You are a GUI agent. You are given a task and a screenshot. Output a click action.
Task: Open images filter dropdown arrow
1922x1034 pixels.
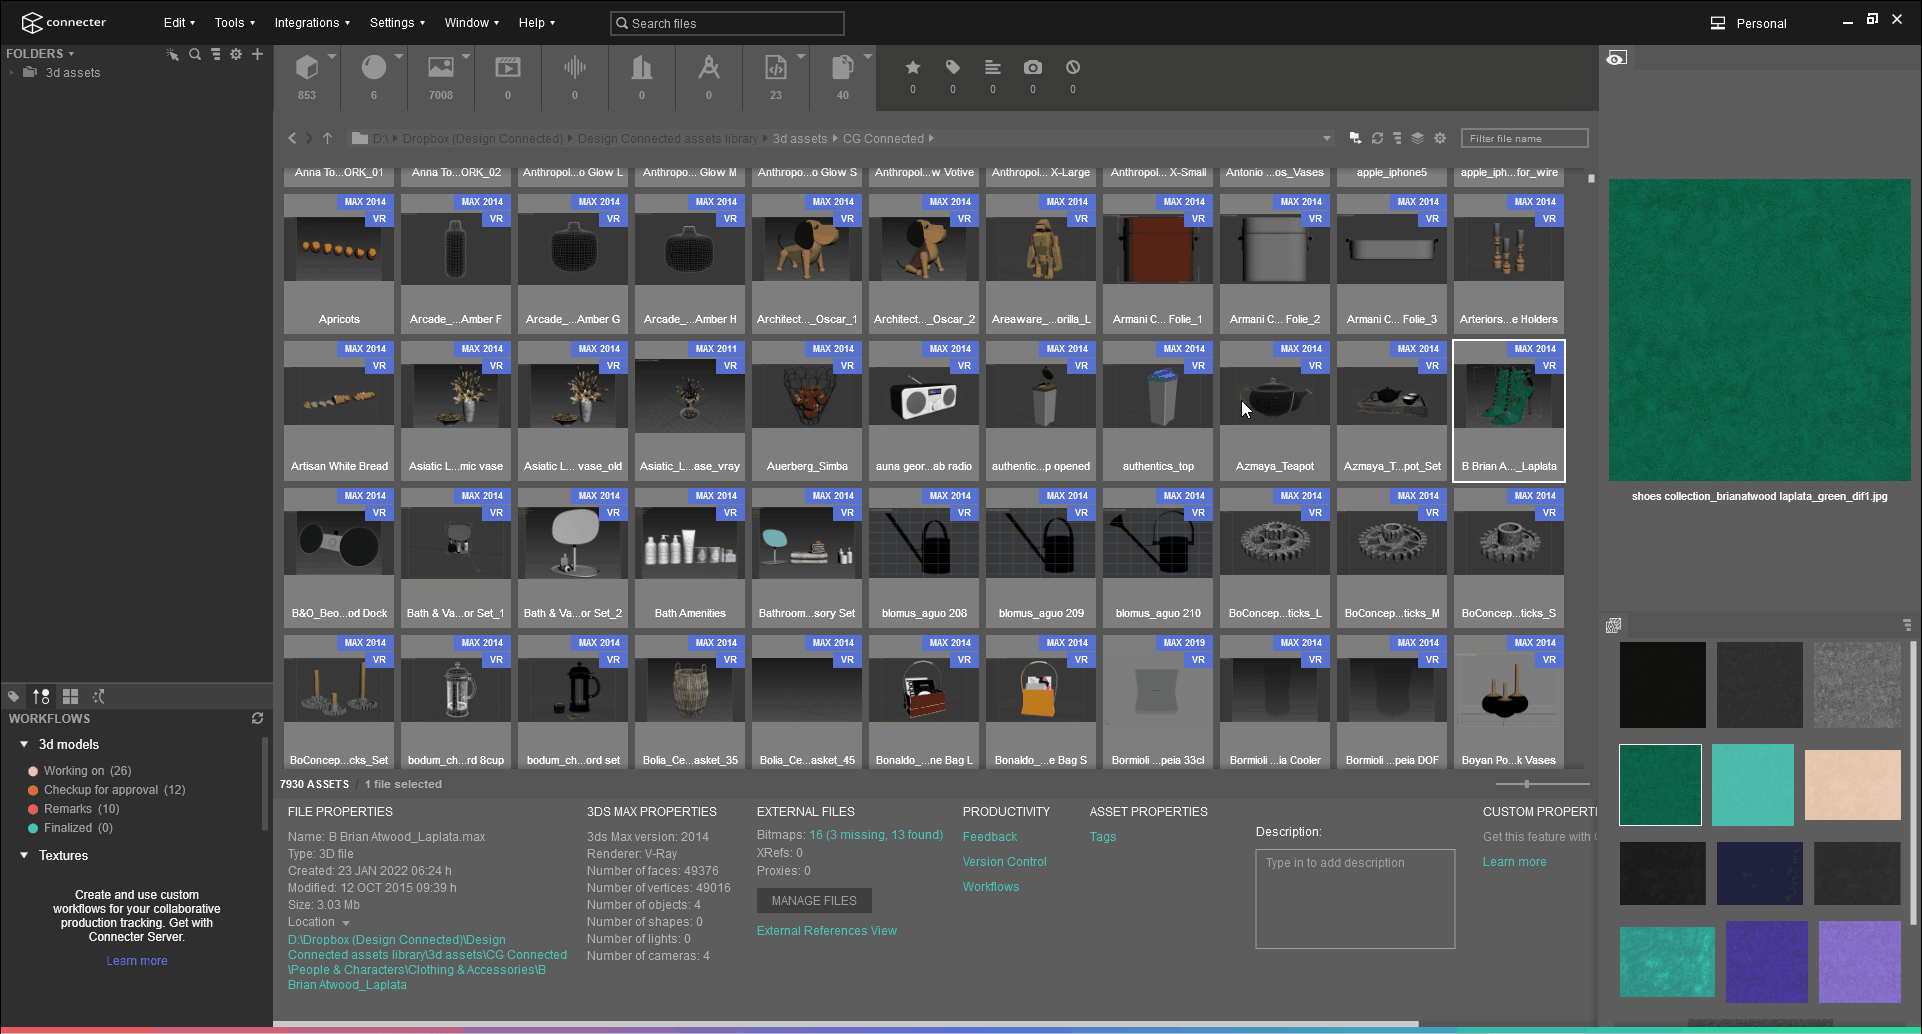466,56
